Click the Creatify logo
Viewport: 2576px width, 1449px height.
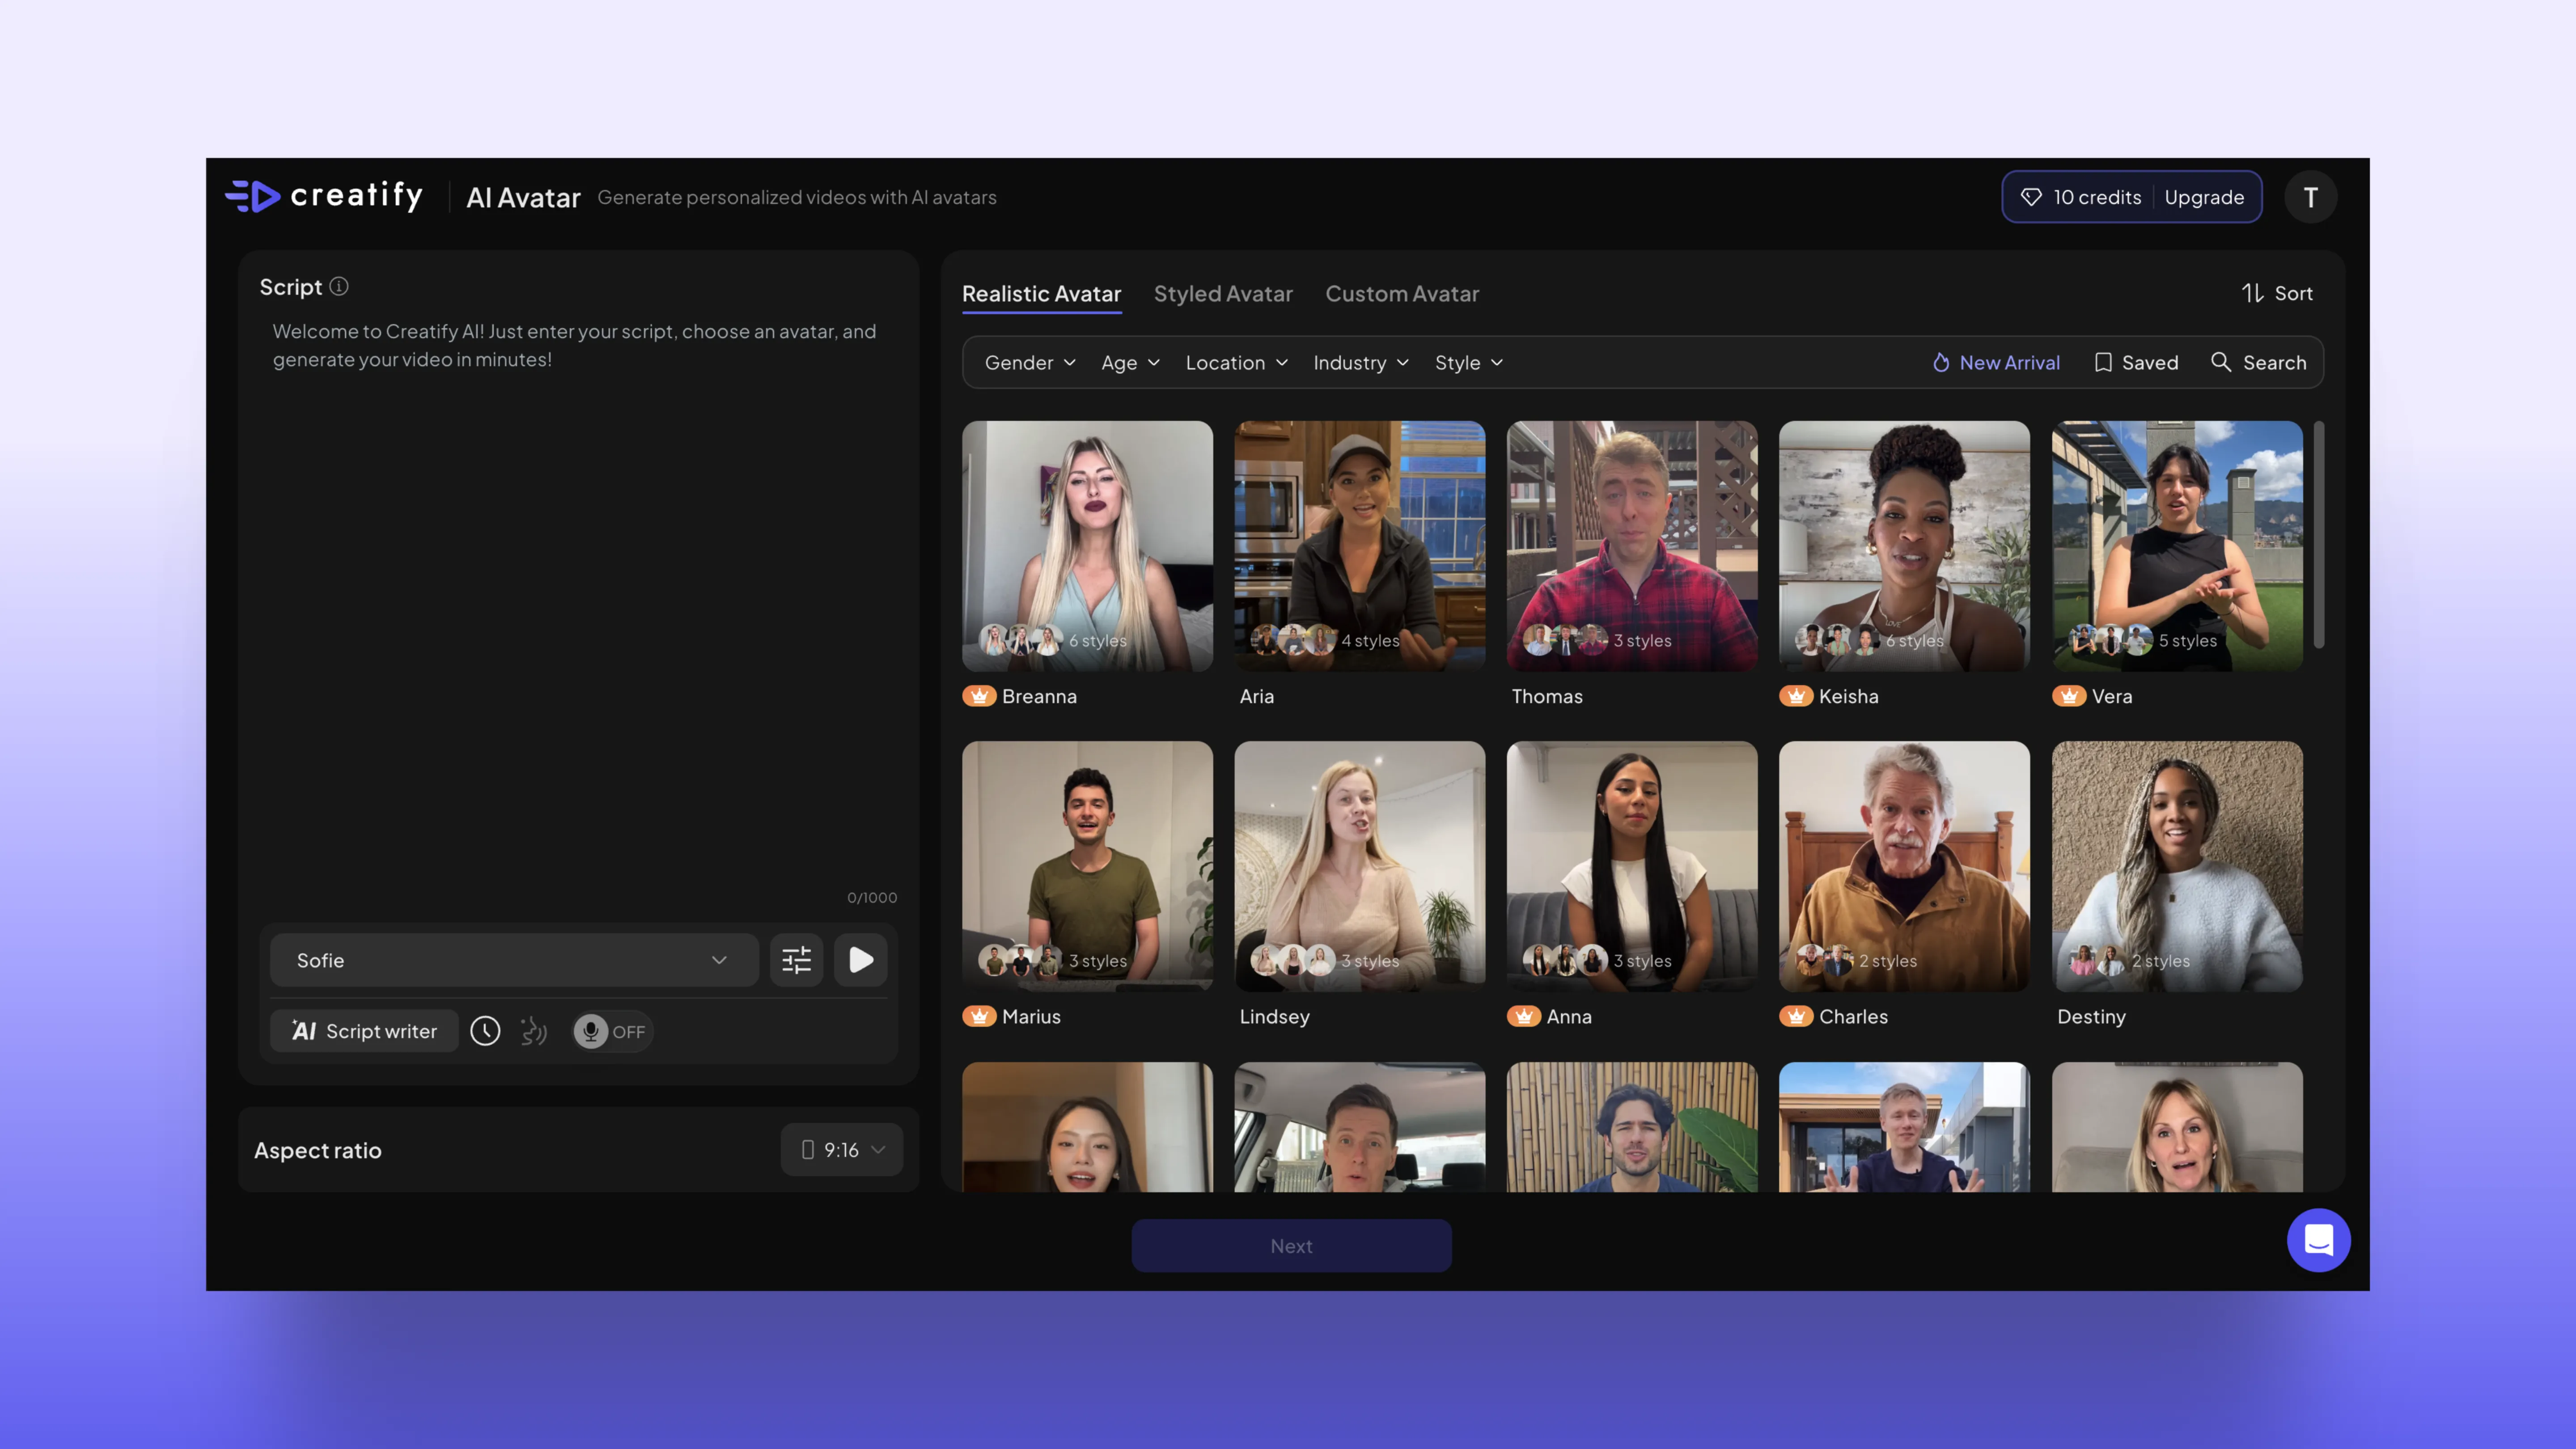[x=324, y=196]
